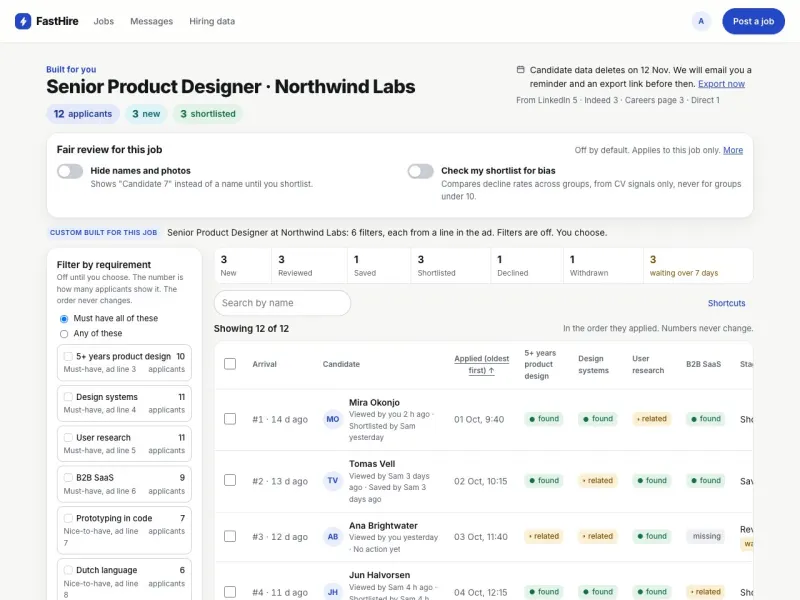This screenshot has height=600, width=800.
Task: Click the Design systems column header
Action: tap(593, 364)
